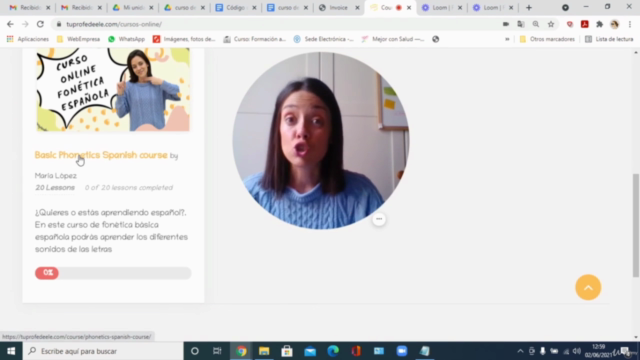Open the zoom magnifier icon in address bar
The height and width of the screenshot is (360, 640).
point(536,24)
